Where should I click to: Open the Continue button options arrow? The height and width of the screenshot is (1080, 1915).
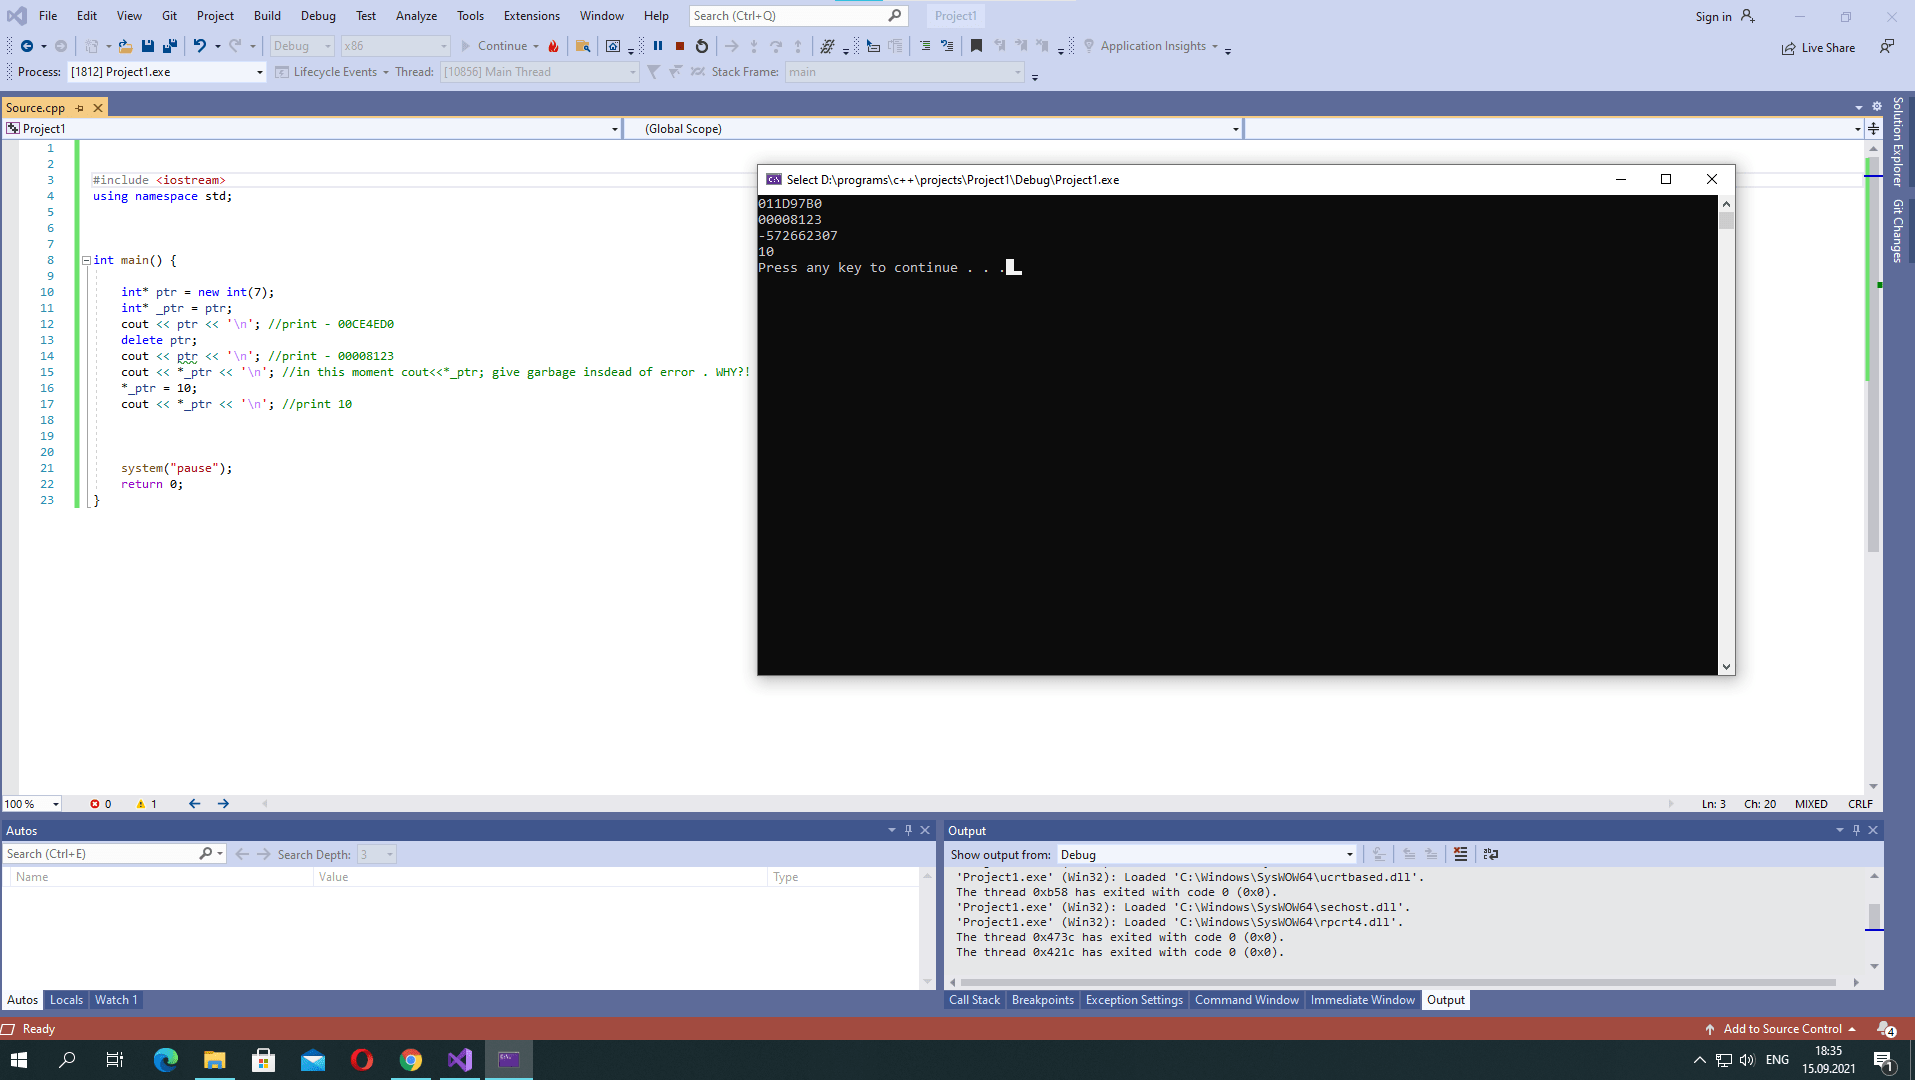pos(536,46)
